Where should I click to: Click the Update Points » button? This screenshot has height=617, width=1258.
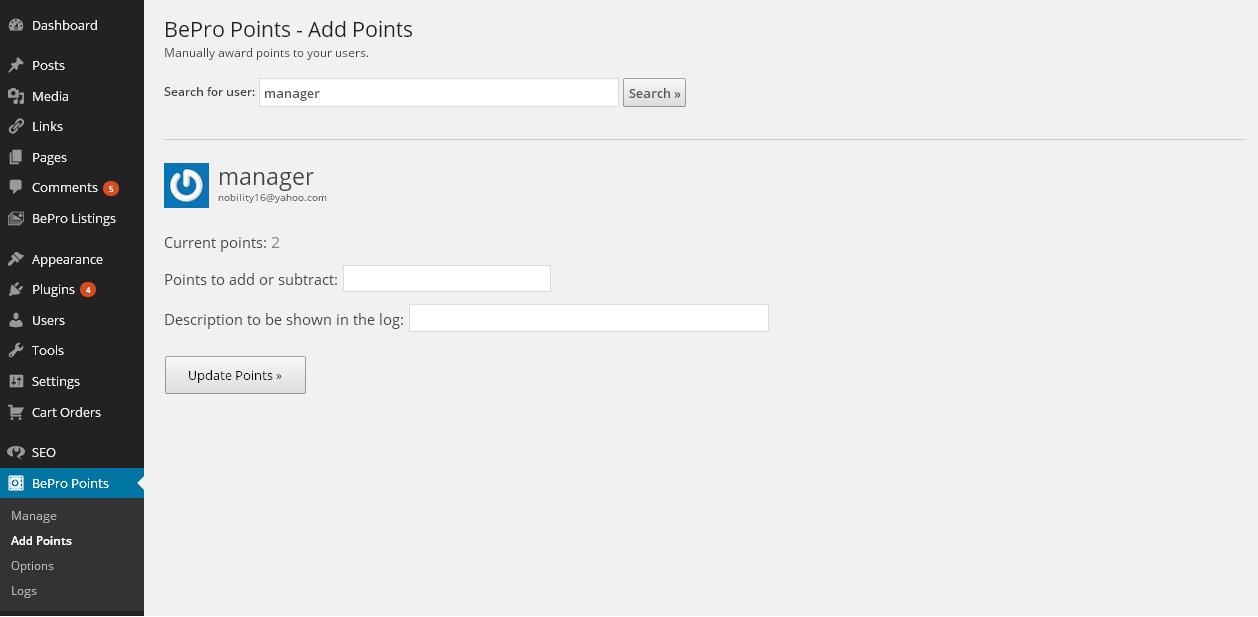[235, 375]
